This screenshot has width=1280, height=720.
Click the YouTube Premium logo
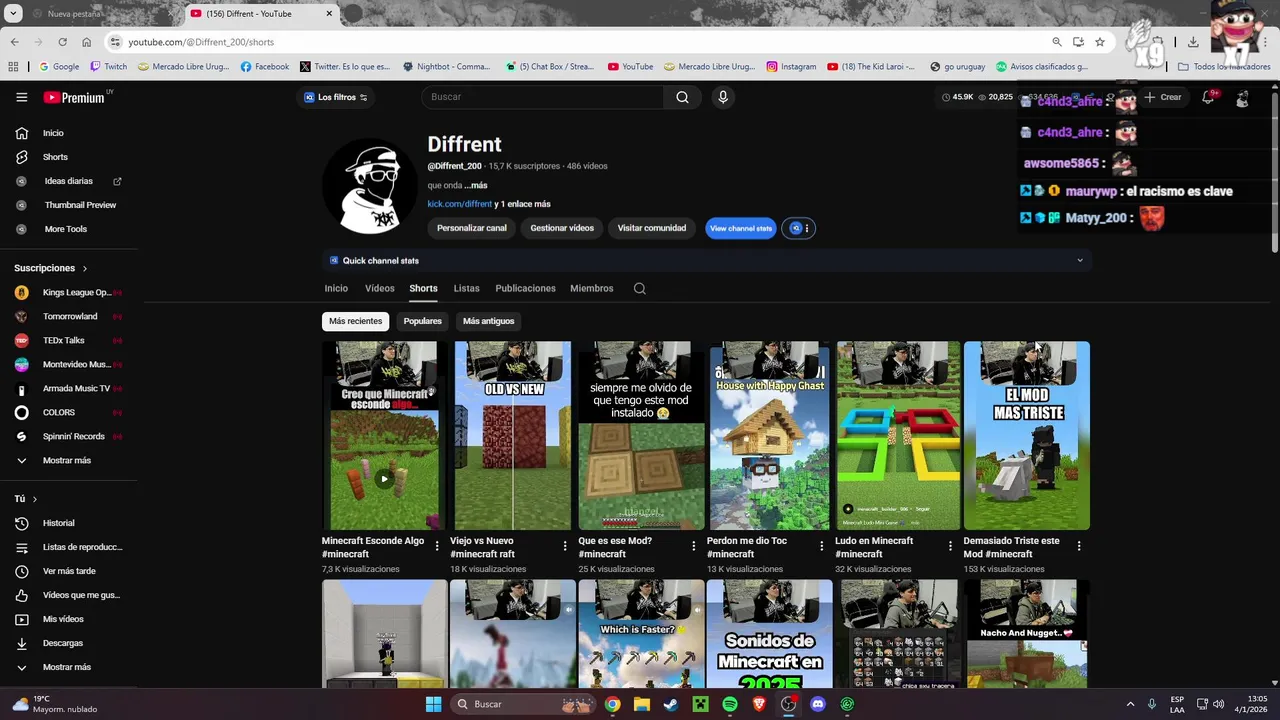coord(76,97)
